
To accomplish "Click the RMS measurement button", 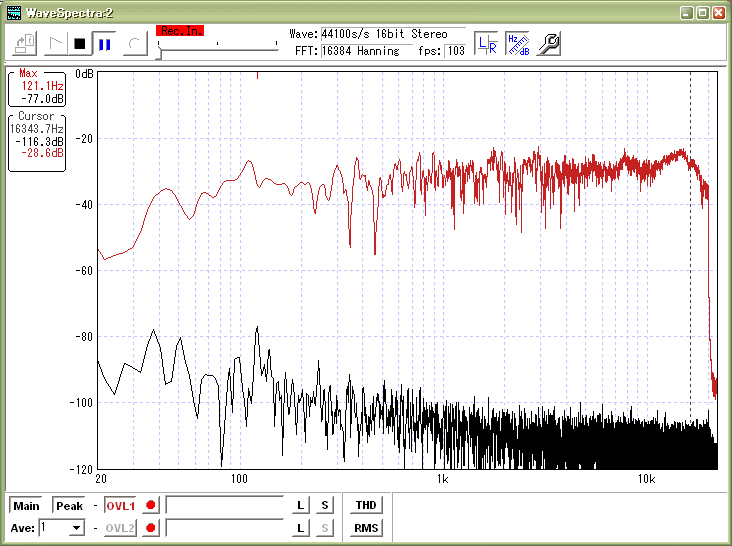I will click(365, 528).
